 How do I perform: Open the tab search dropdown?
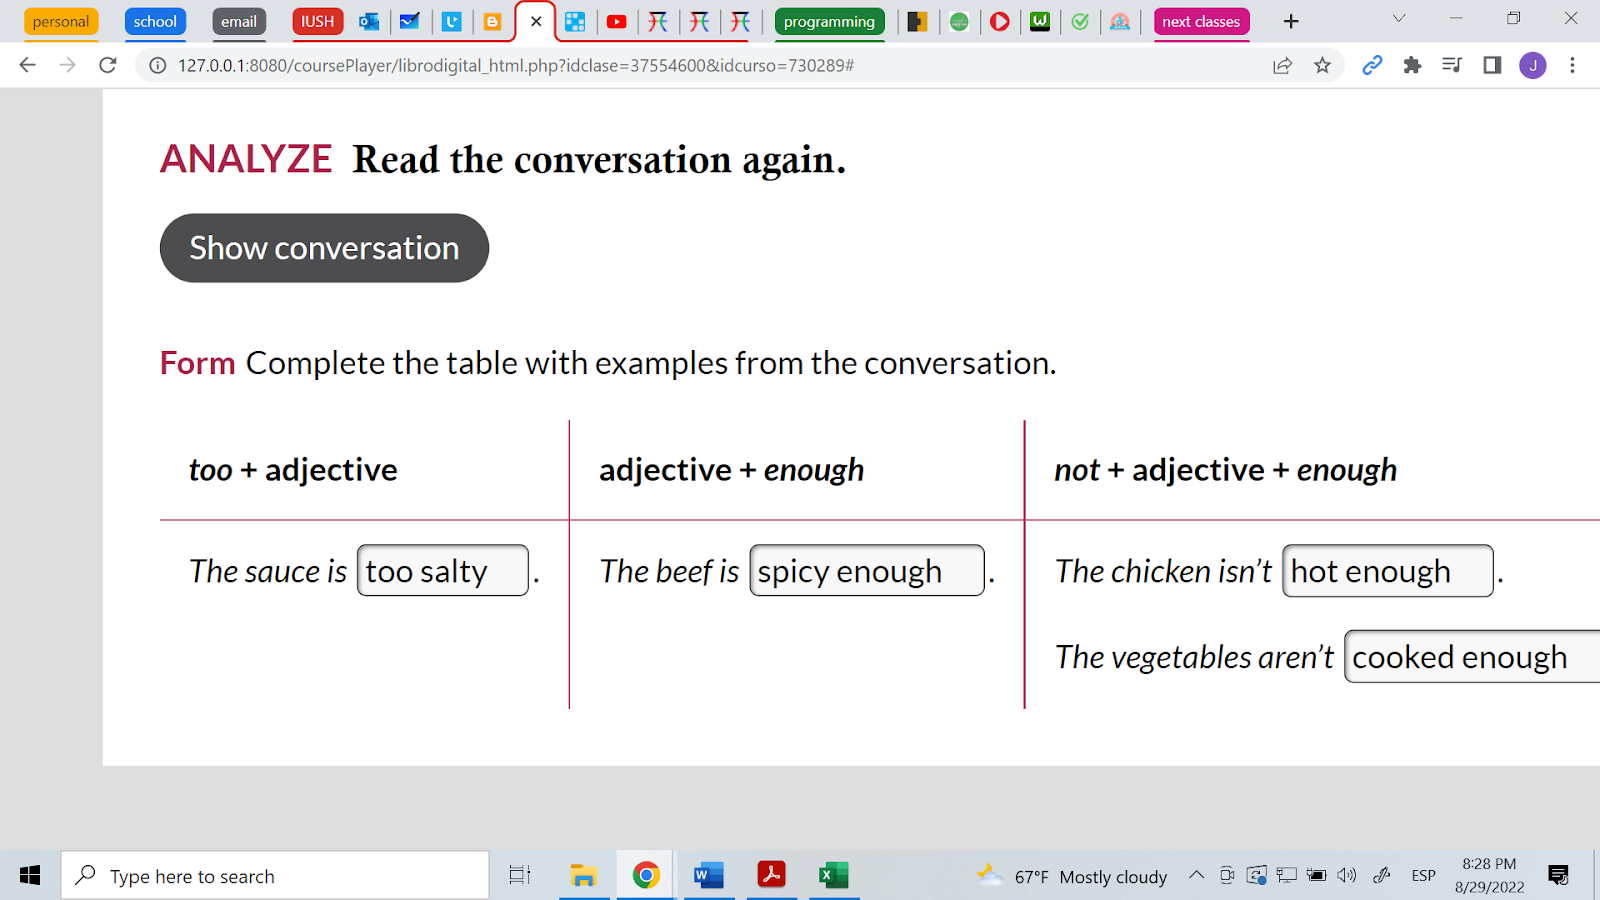1399,18
